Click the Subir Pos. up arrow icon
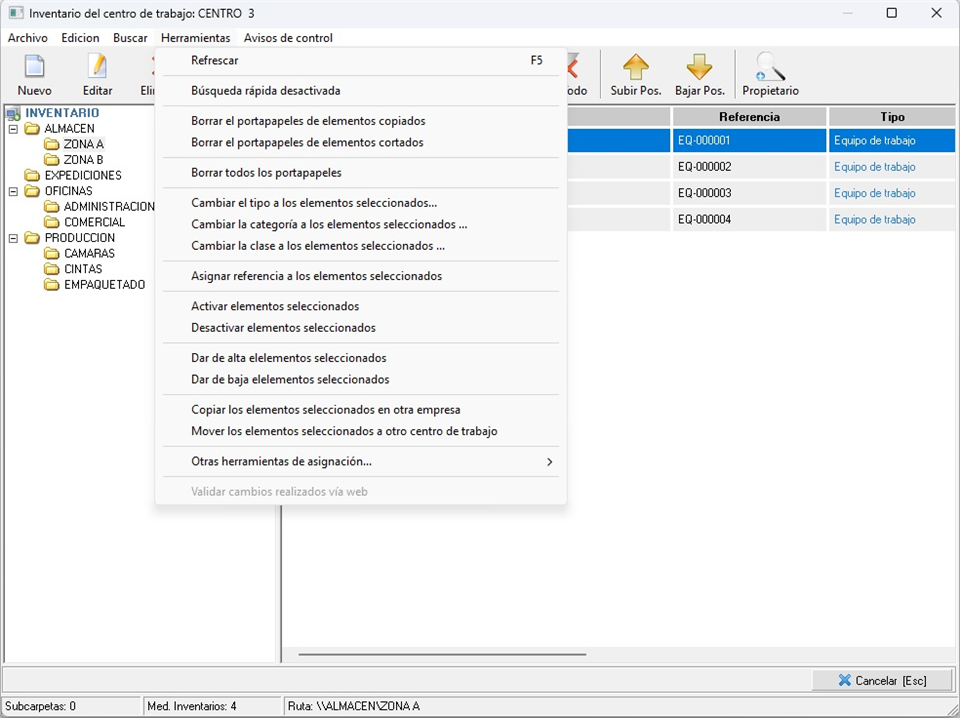960x718 pixels. (635, 68)
